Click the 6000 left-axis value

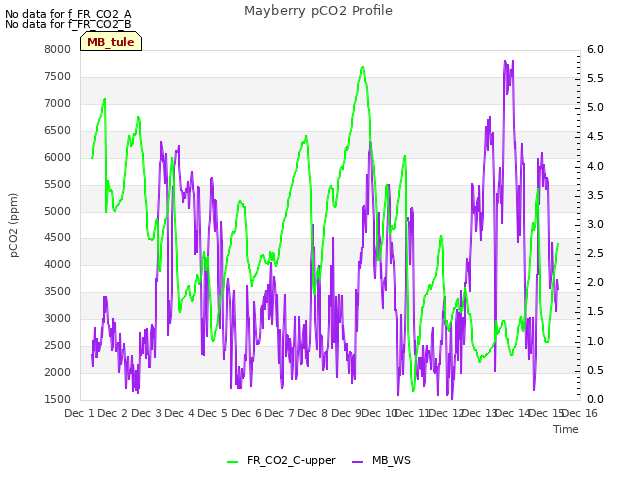coord(58,157)
